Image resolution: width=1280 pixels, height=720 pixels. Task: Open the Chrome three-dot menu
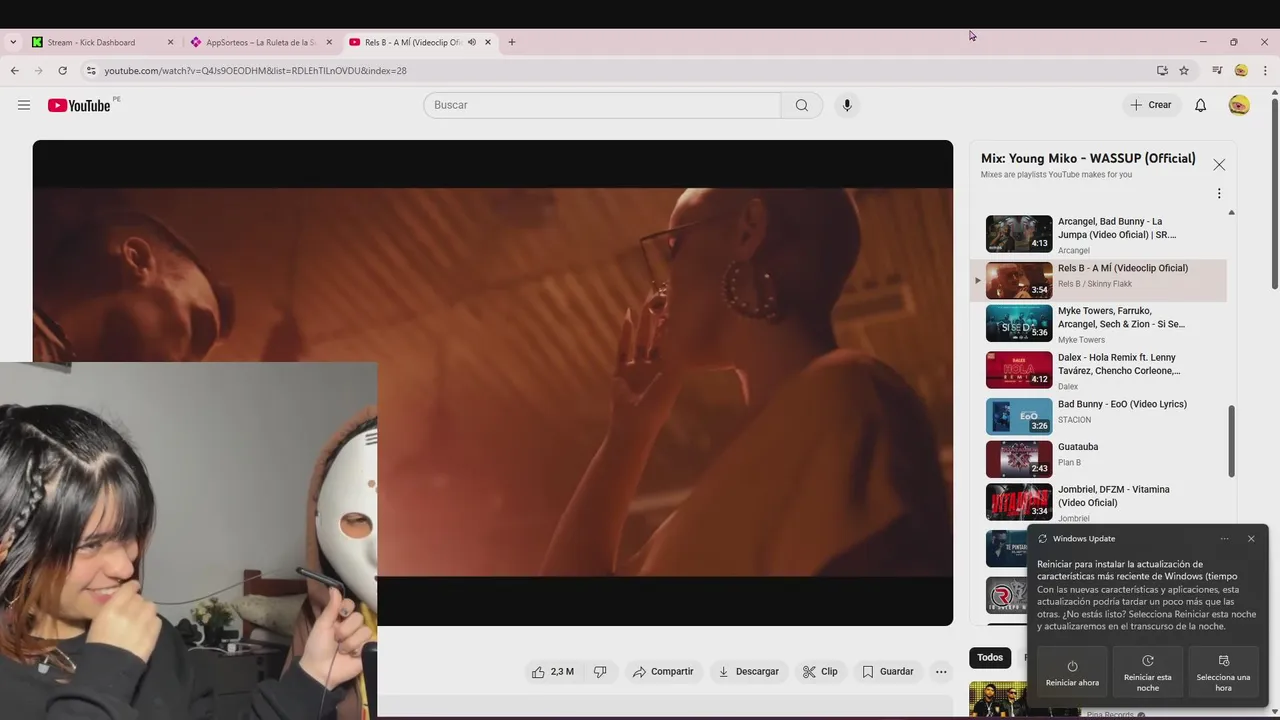tap(1265, 71)
